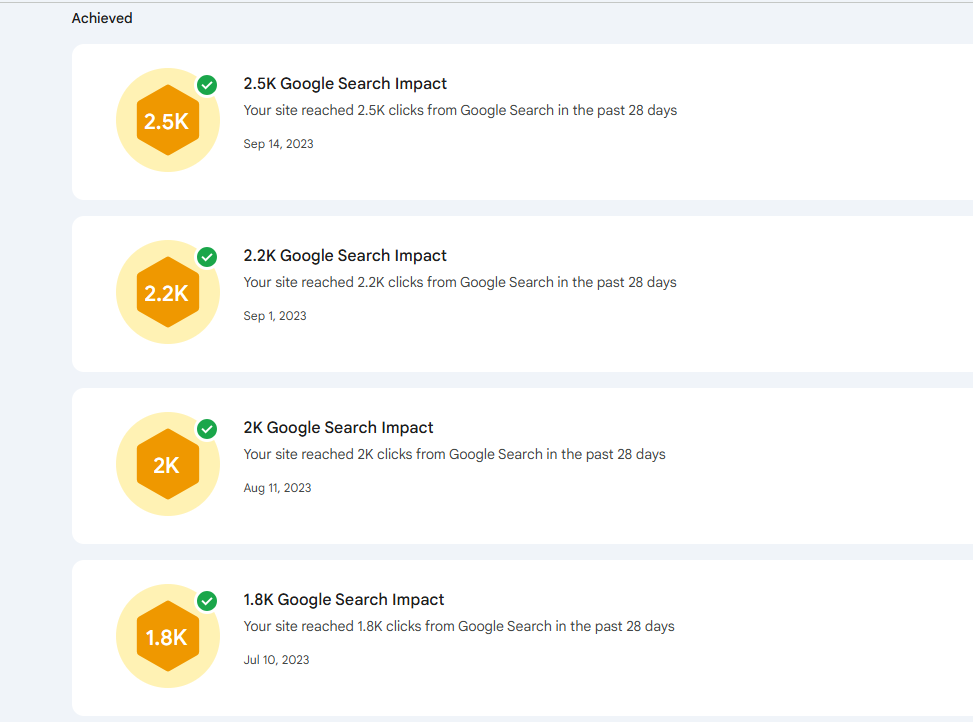Select the Sep 14, 2023 date label
The image size is (973, 722).
coord(278,143)
